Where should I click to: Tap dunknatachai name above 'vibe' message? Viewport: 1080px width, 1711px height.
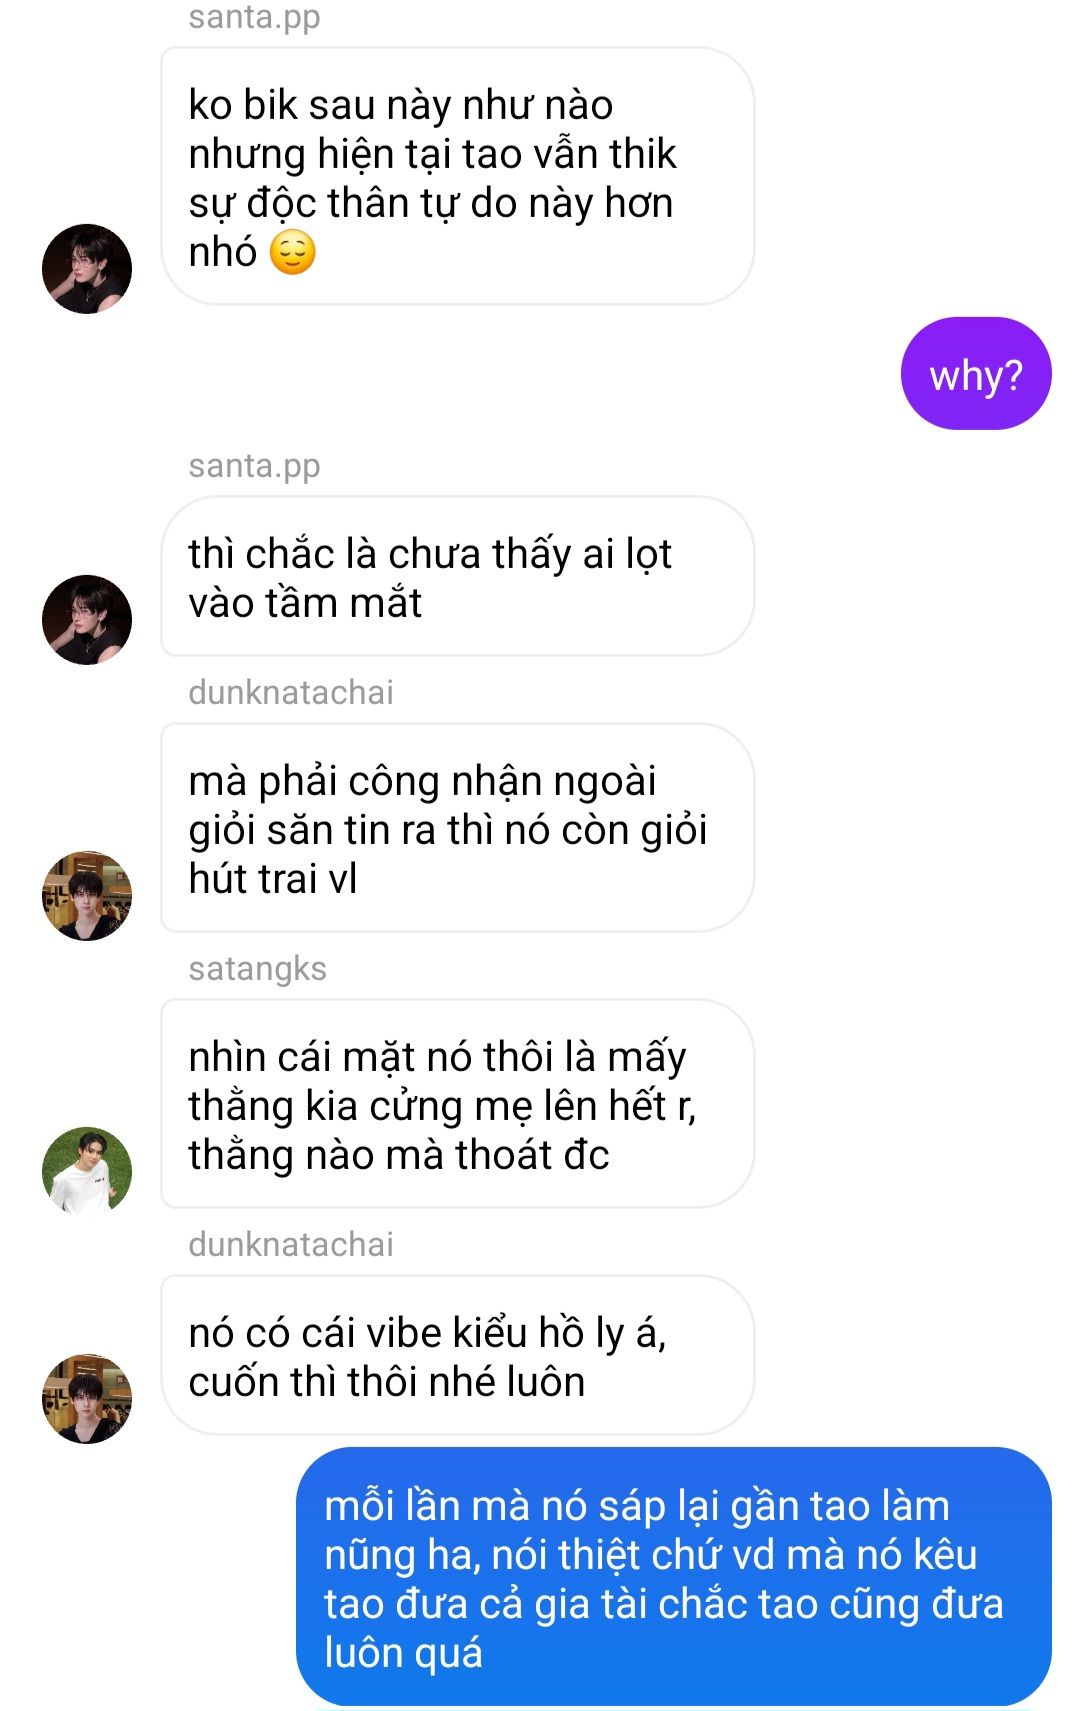291,1244
